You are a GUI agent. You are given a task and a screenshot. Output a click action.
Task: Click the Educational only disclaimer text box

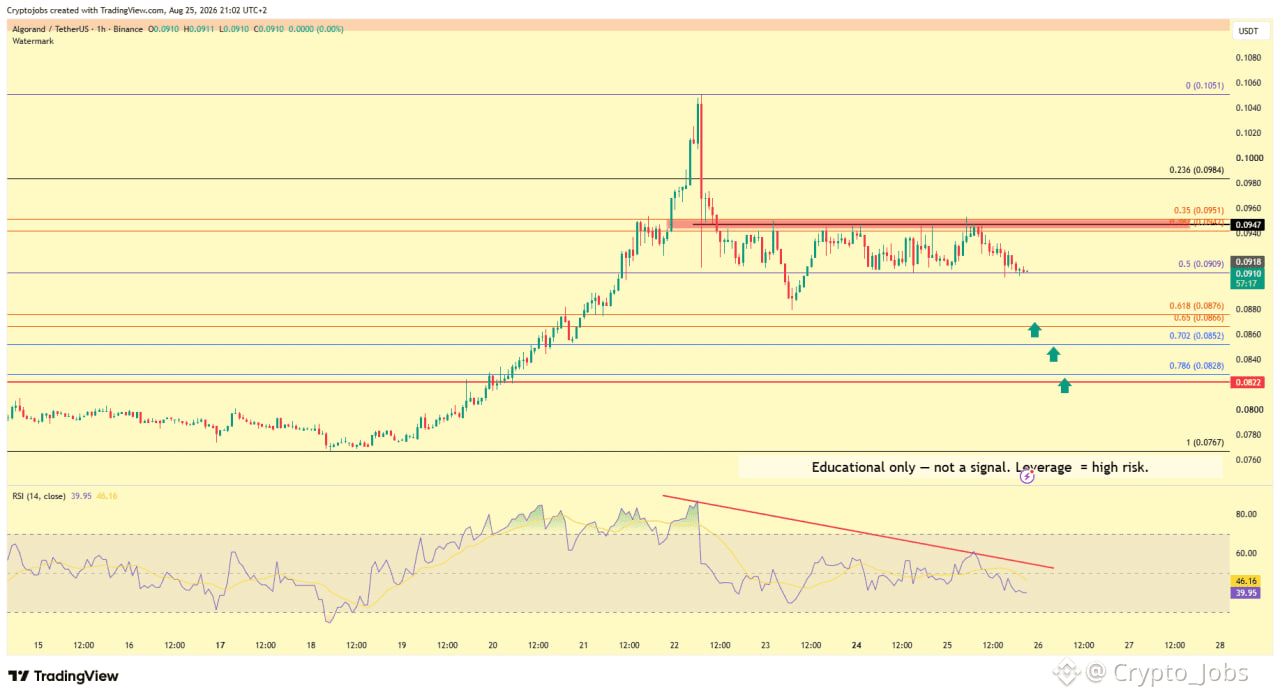point(980,467)
